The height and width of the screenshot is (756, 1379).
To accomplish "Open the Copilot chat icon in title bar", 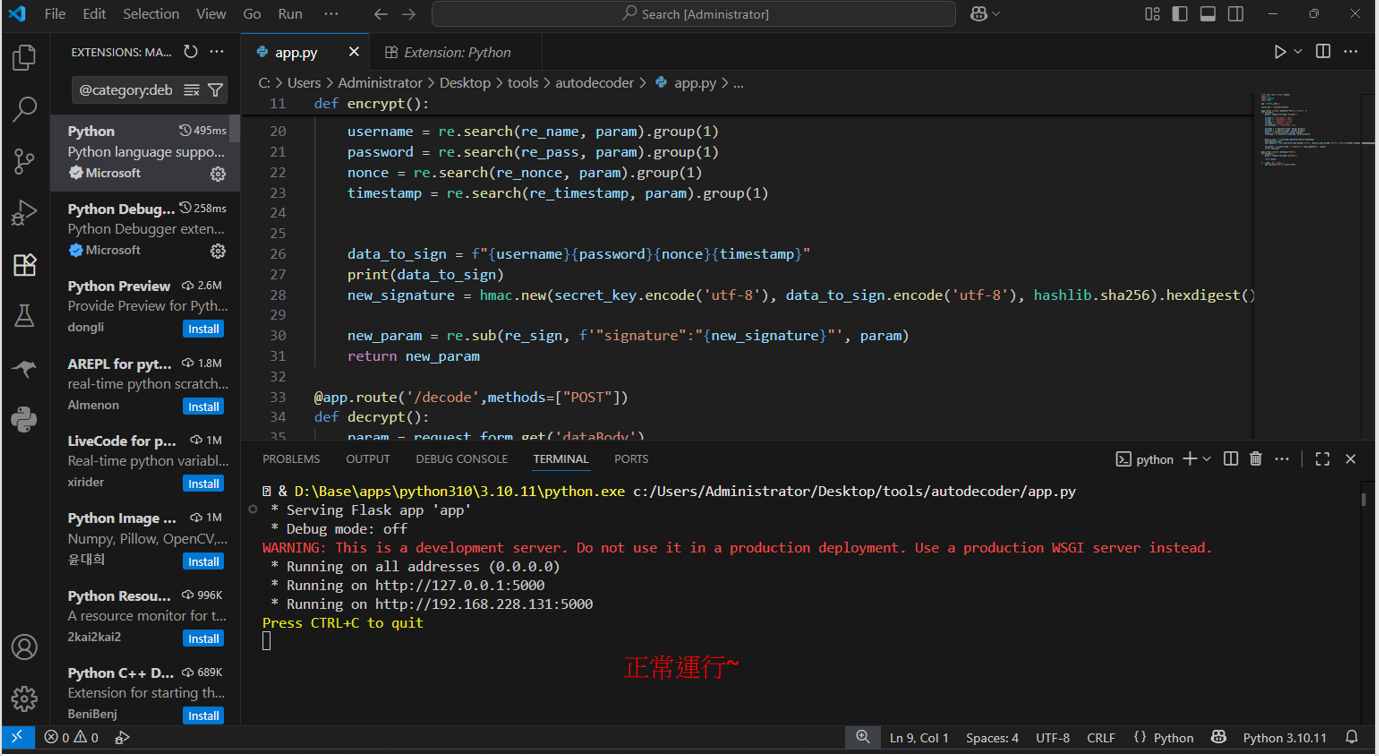I will (x=978, y=14).
